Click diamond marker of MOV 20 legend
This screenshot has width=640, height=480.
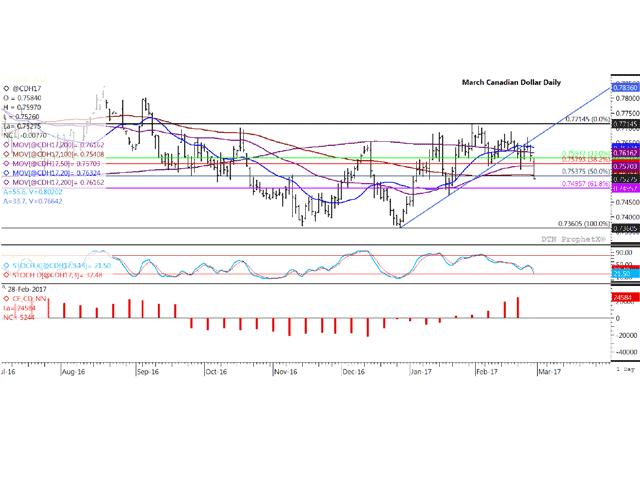(6, 173)
